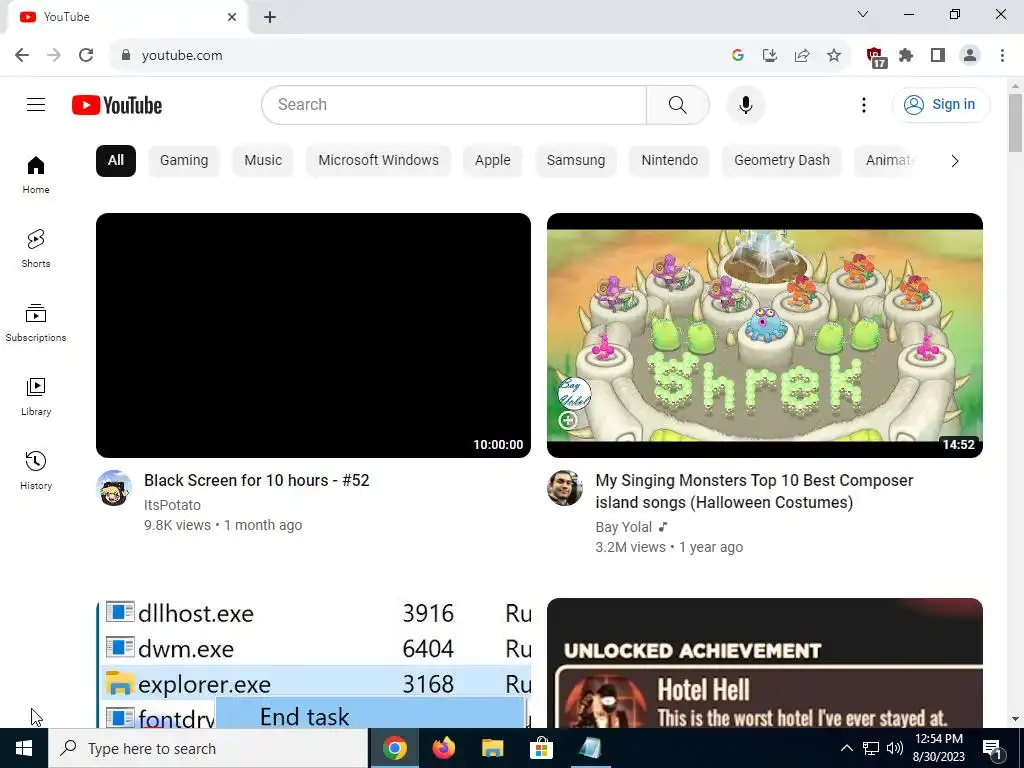Select the Geometry Dash filter chip
The width and height of the screenshot is (1024, 768).
coord(782,161)
